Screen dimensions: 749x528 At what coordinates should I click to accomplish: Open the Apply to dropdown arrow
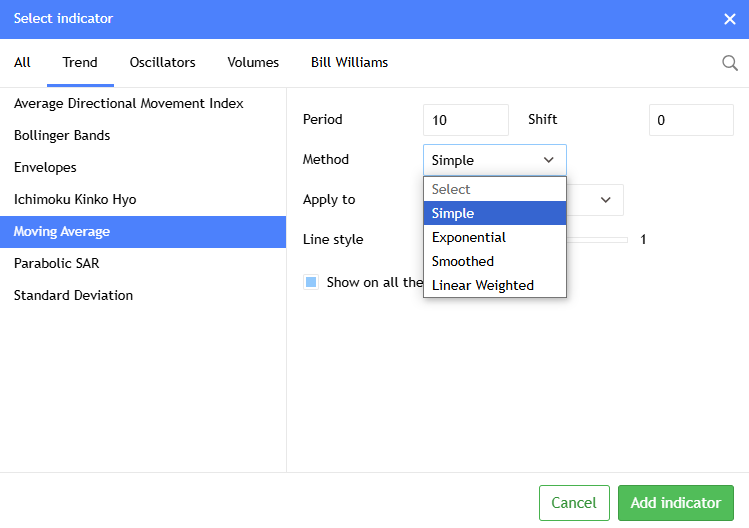point(605,200)
